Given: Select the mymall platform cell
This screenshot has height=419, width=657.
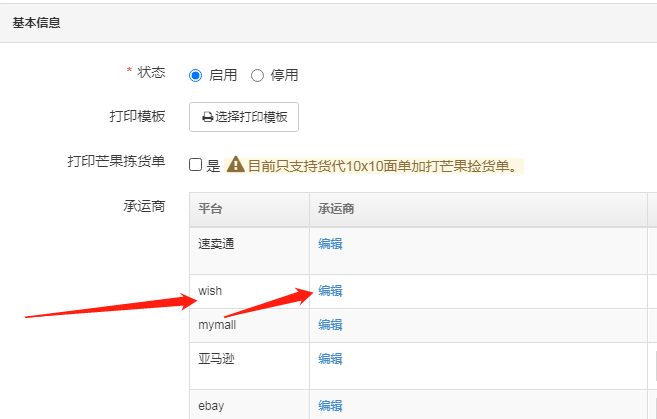Looking at the screenshot, I should [249, 326].
